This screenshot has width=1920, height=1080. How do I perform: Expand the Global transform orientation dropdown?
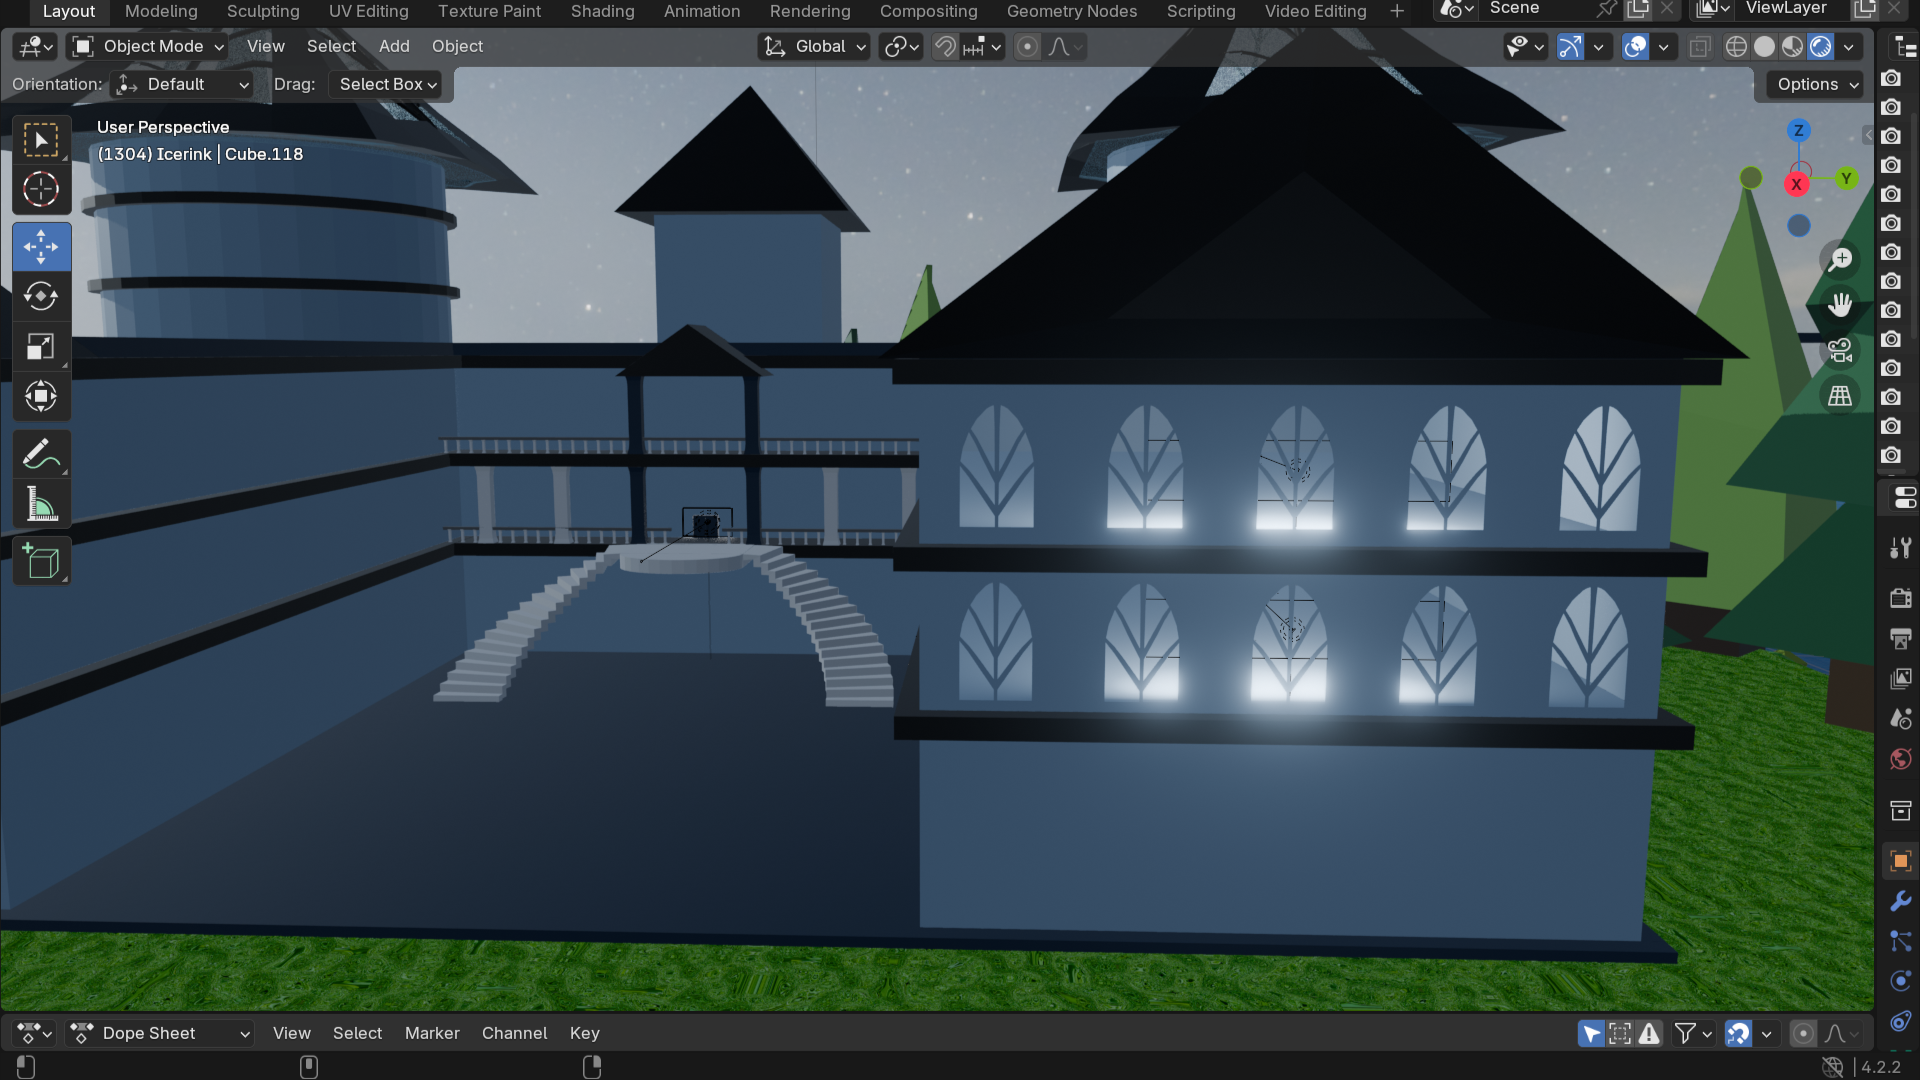point(814,47)
